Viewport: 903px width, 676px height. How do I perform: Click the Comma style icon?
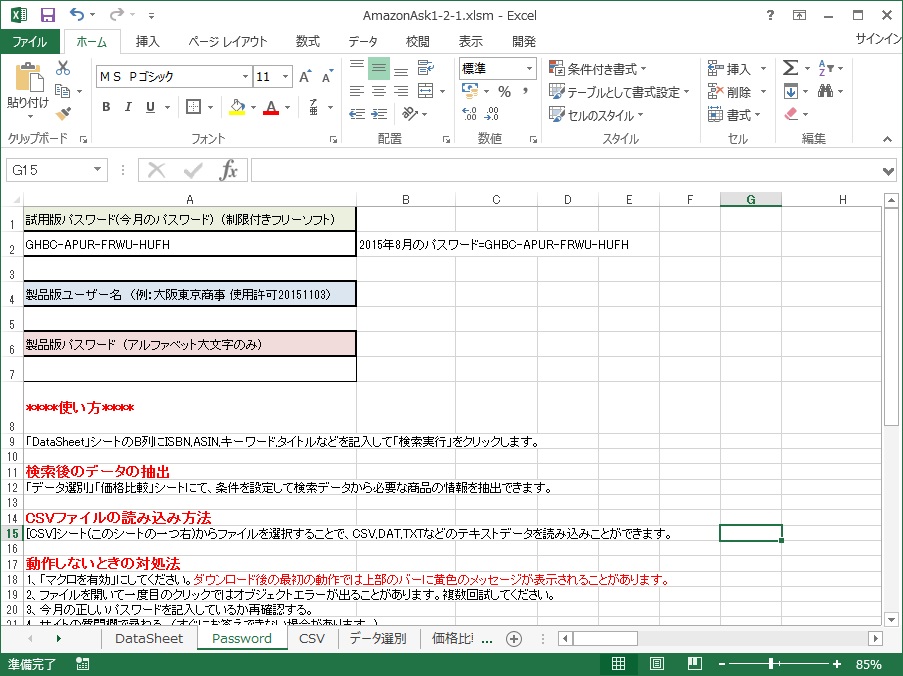pyautogui.click(x=525, y=92)
